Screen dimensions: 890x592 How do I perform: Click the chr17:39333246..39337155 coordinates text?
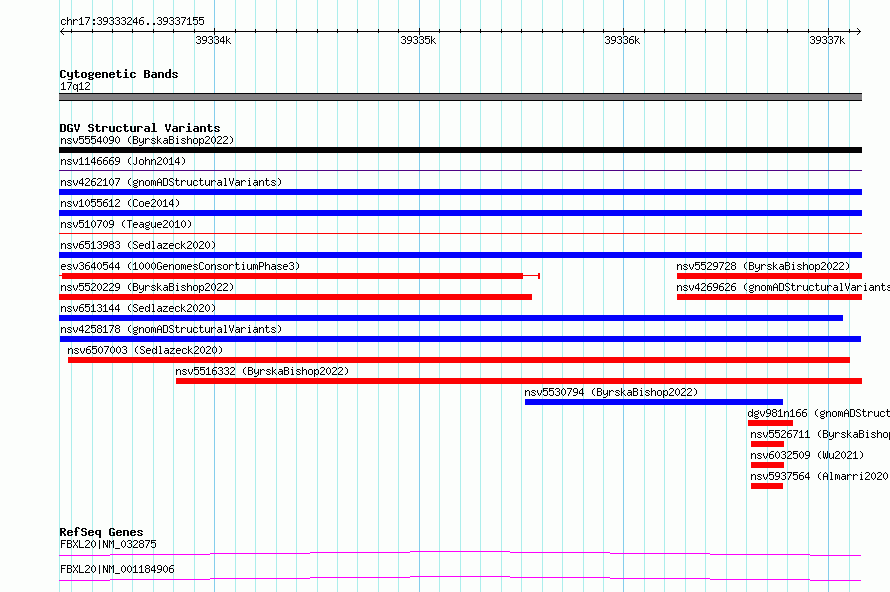pos(132,21)
